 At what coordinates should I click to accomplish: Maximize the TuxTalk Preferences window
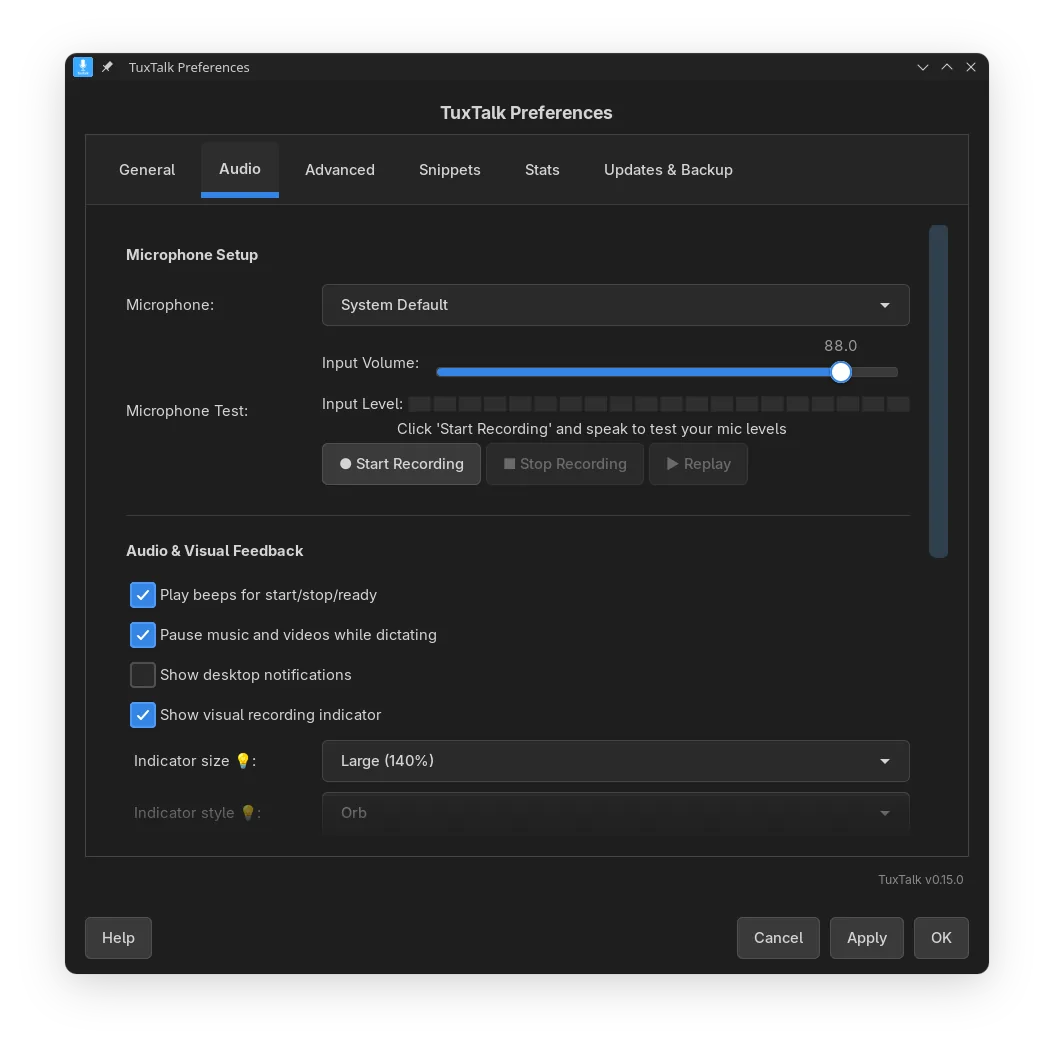[x=946, y=67]
